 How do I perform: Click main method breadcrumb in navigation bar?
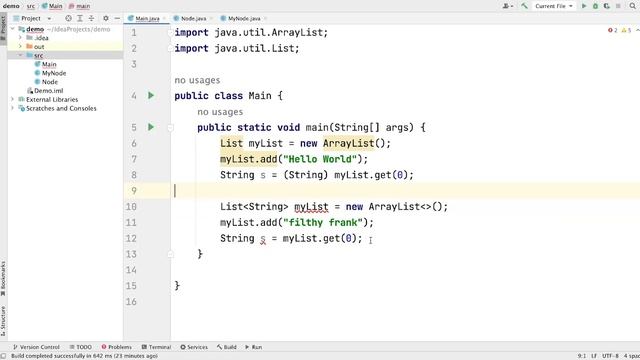(x=79, y=6)
